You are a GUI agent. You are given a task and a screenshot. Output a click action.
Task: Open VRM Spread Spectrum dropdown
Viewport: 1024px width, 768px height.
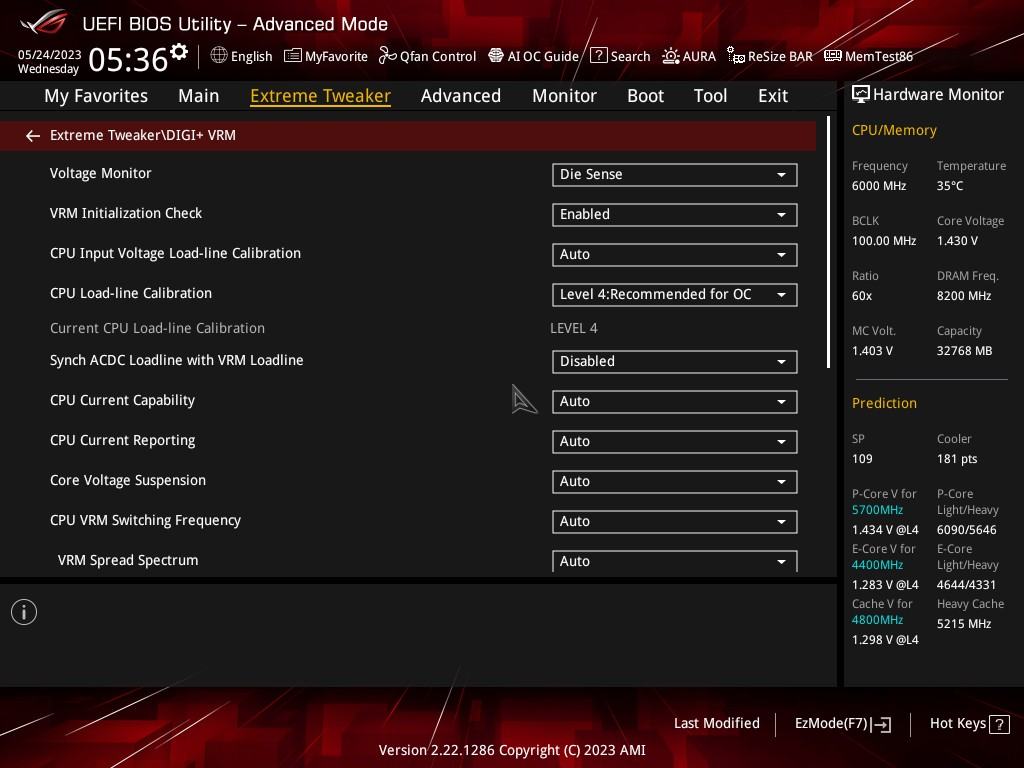675,561
